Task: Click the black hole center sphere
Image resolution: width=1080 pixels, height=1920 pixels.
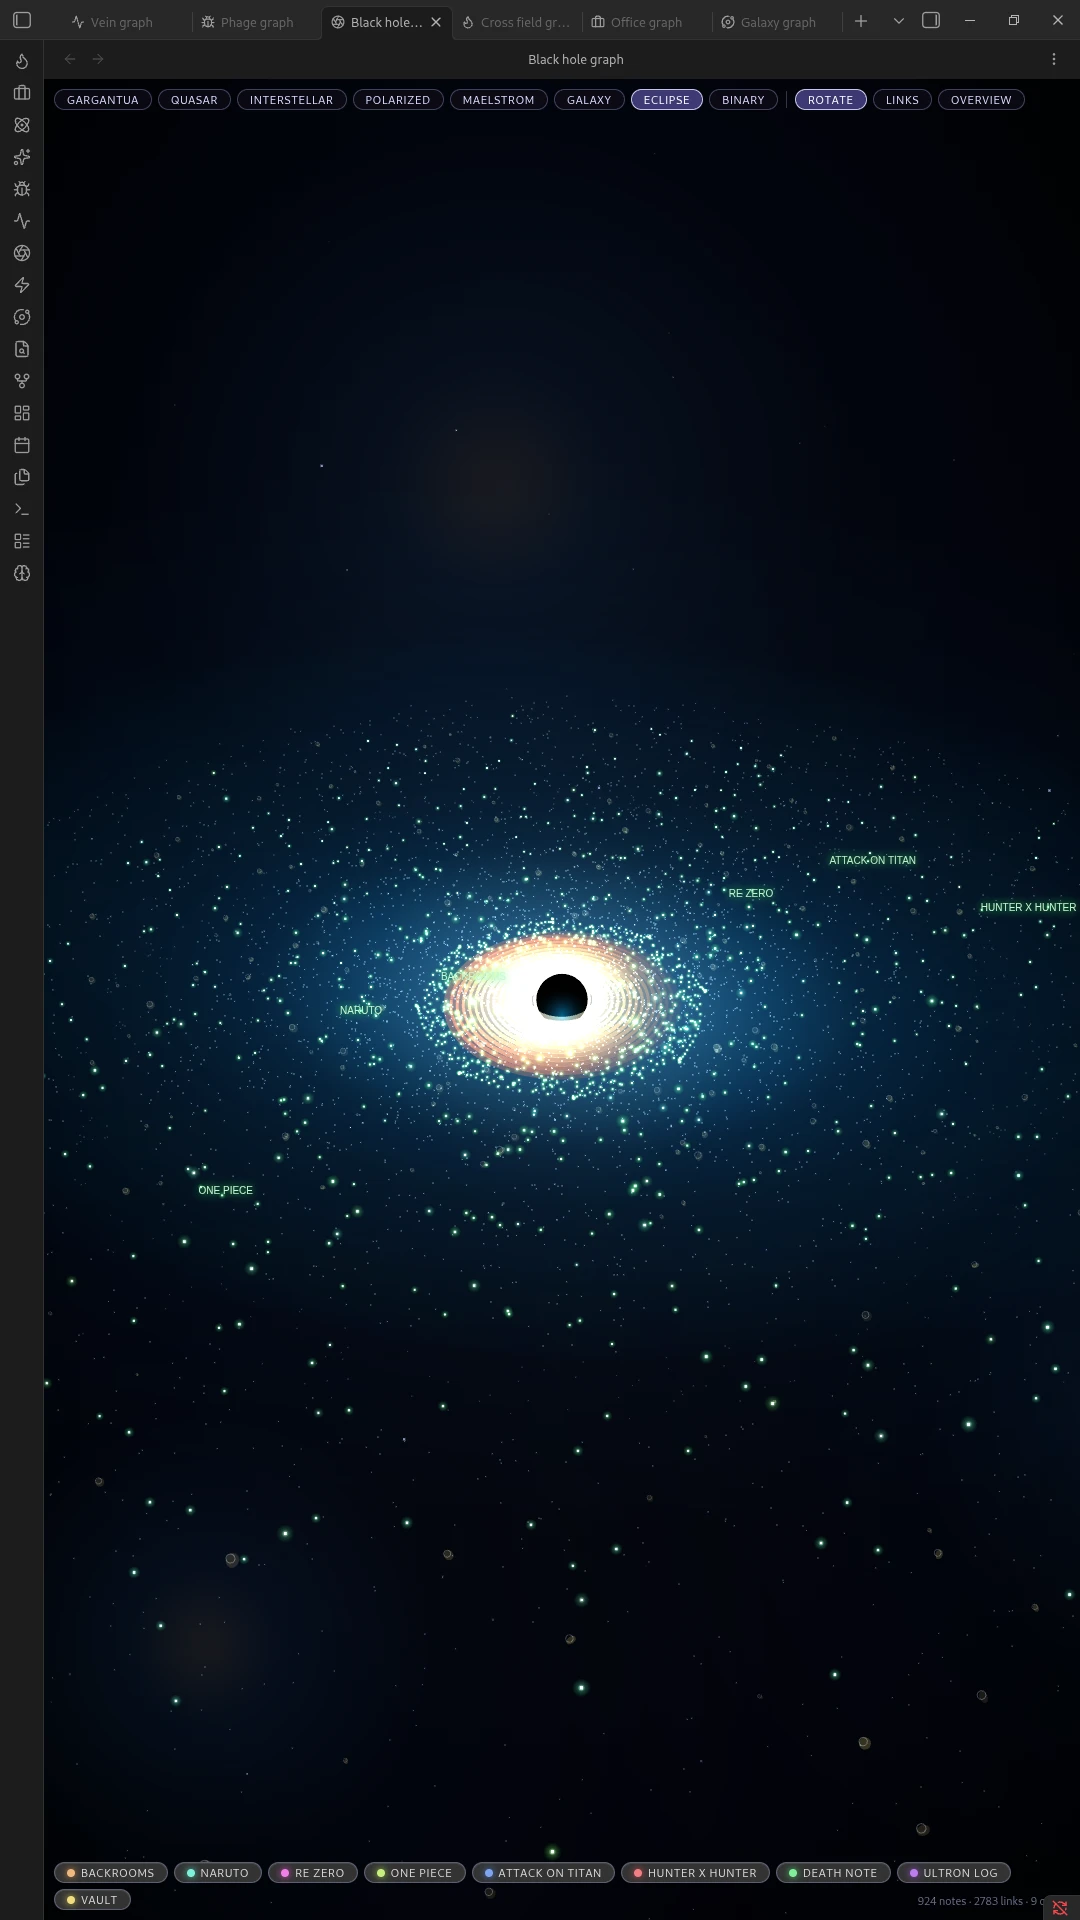Action: click(562, 997)
